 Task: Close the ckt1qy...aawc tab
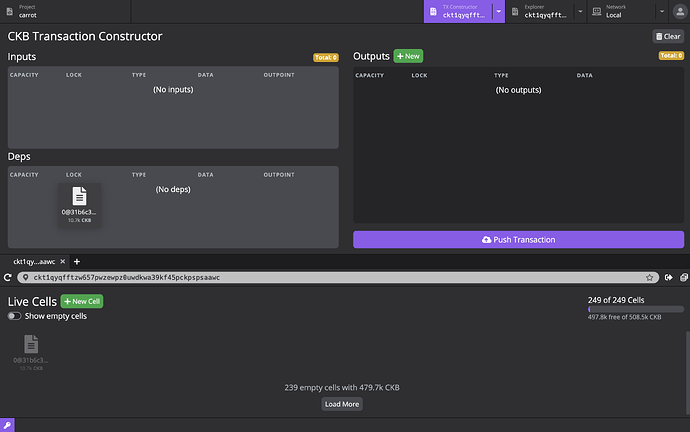(62, 261)
